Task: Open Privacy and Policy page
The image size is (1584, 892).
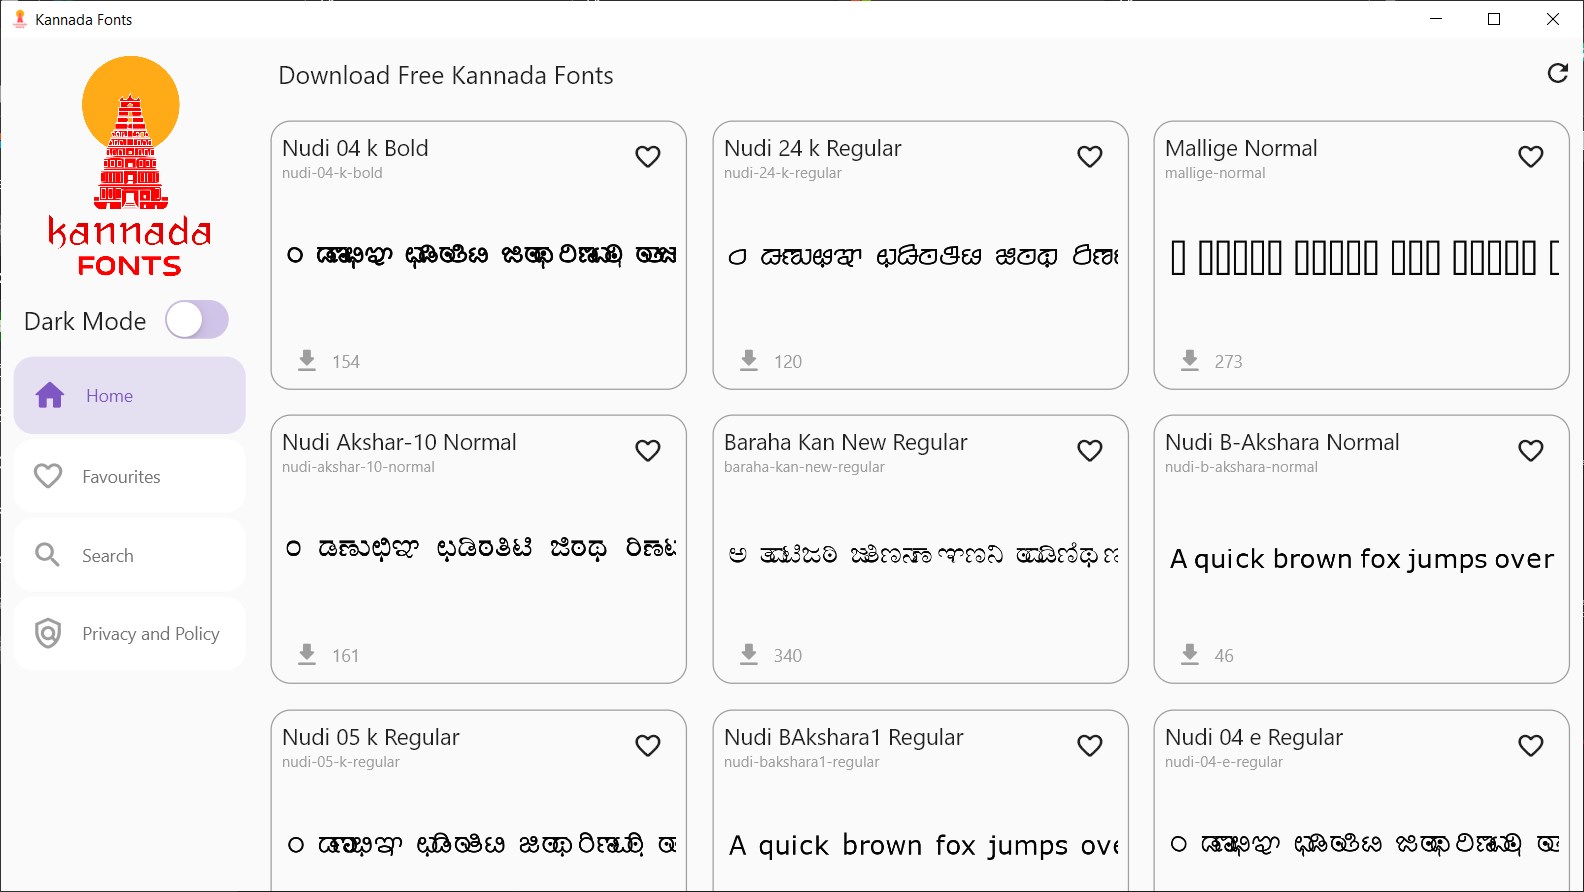Action: point(130,634)
